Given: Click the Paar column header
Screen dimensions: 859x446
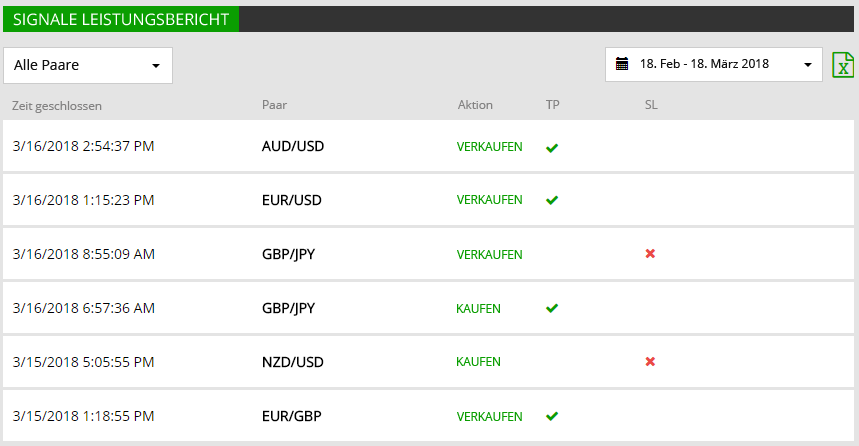Looking at the screenshot, I should tap(274, 105).
